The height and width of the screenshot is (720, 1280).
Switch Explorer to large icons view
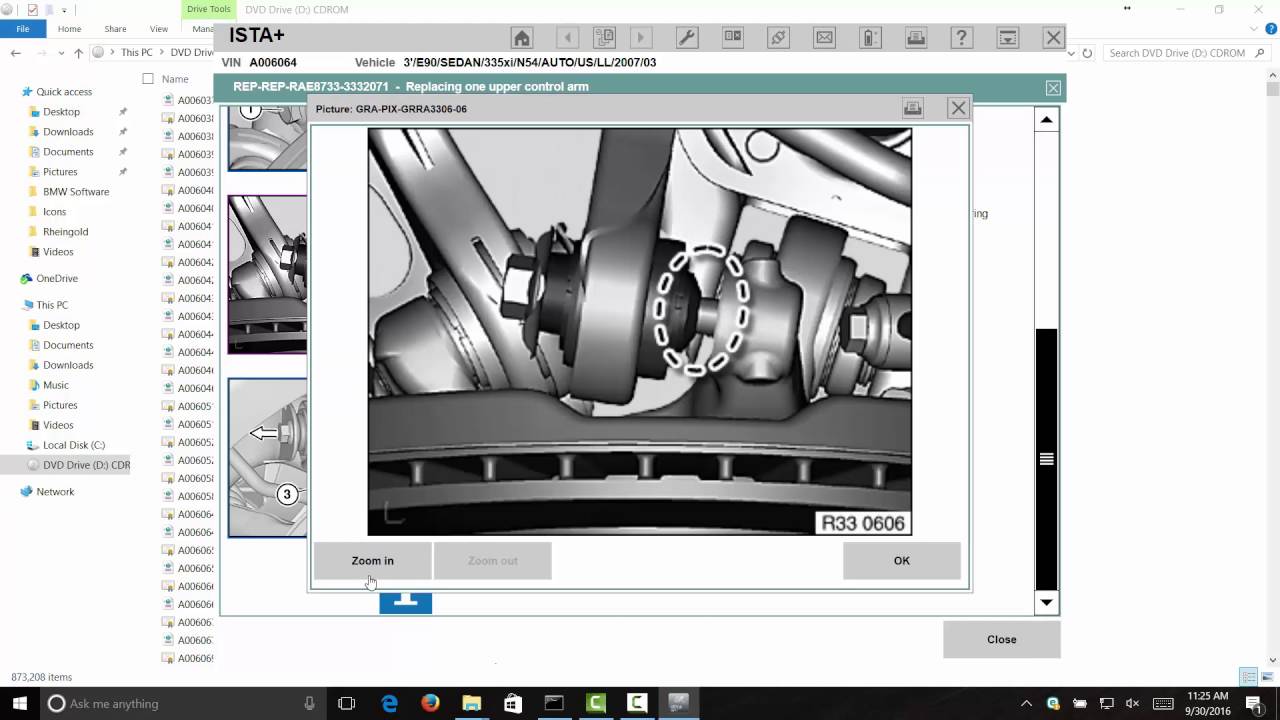[x=1265, y=677]
